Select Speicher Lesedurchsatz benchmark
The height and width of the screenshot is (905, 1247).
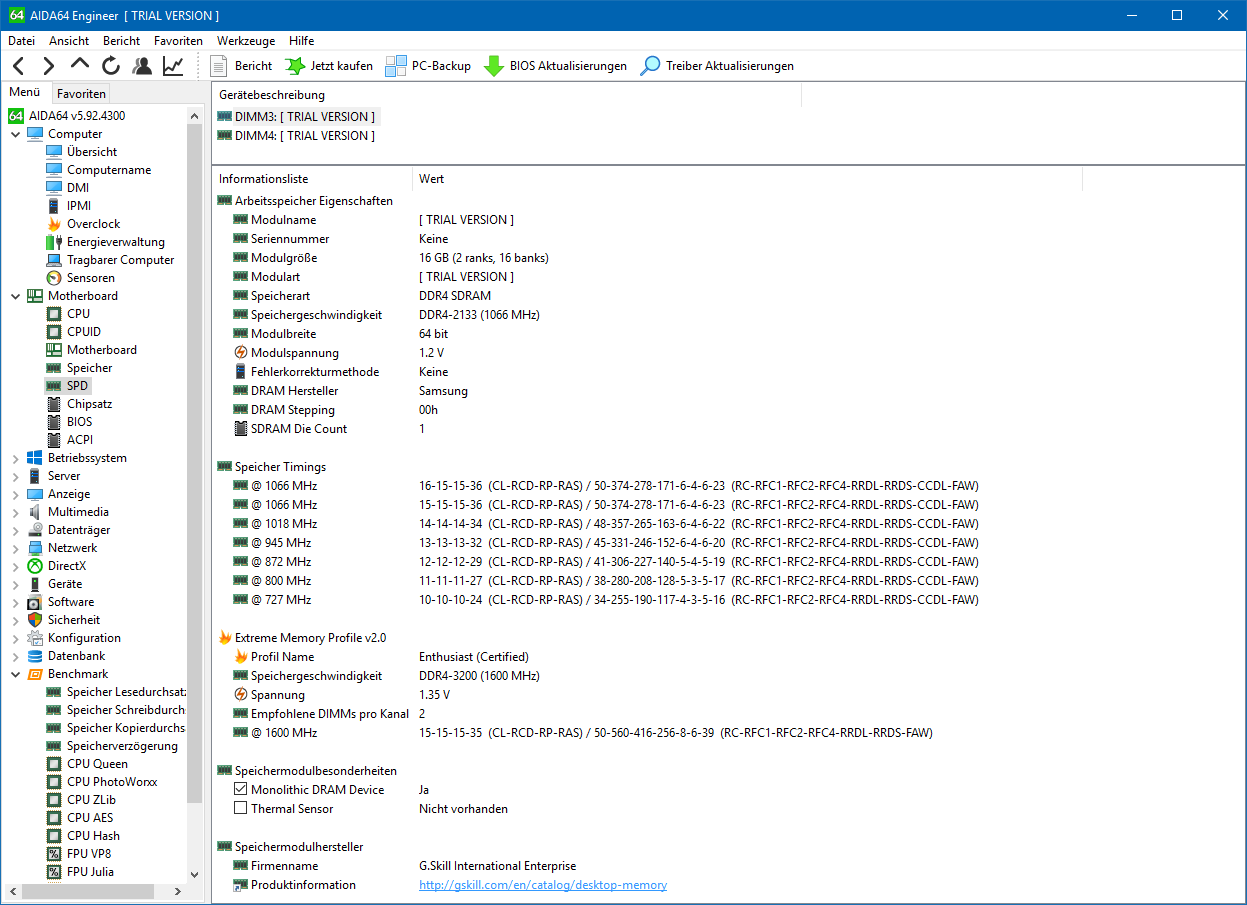pos(126,692)
